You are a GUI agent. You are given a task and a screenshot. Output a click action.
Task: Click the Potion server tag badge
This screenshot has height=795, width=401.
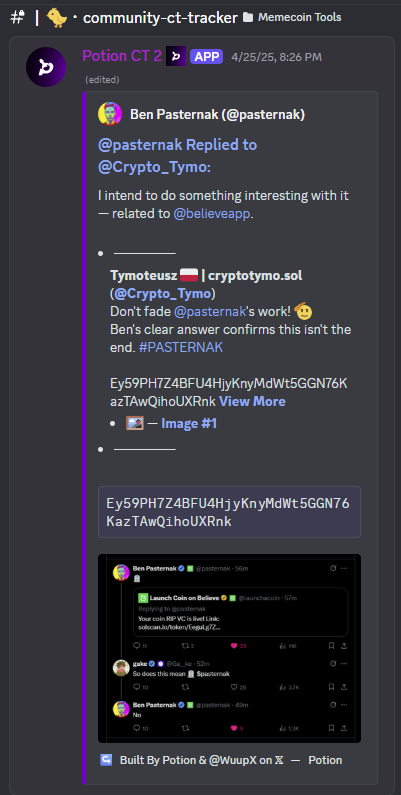[176, 56]
